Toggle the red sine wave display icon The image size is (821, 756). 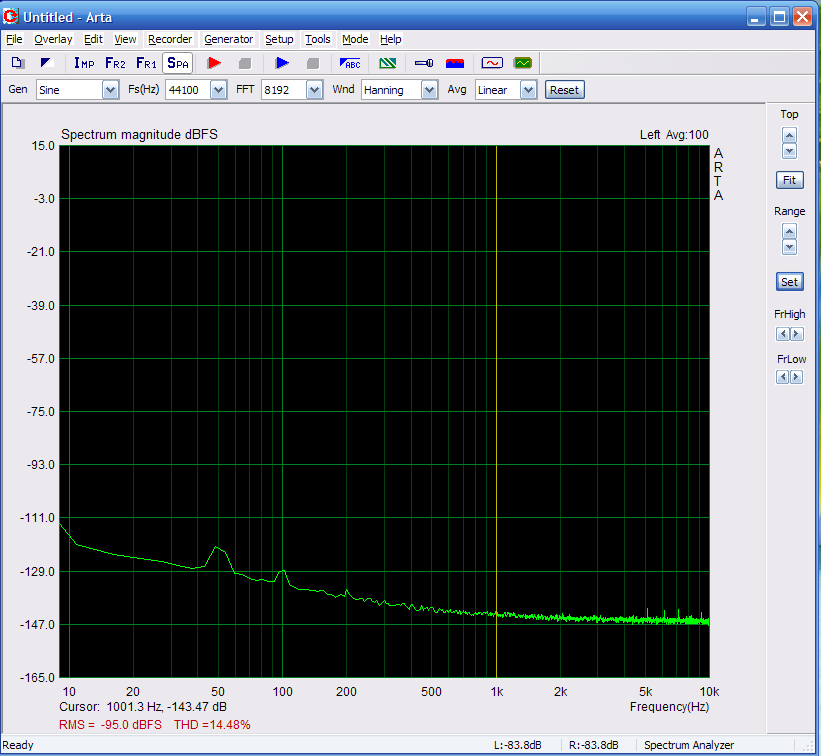click(492, 63)
